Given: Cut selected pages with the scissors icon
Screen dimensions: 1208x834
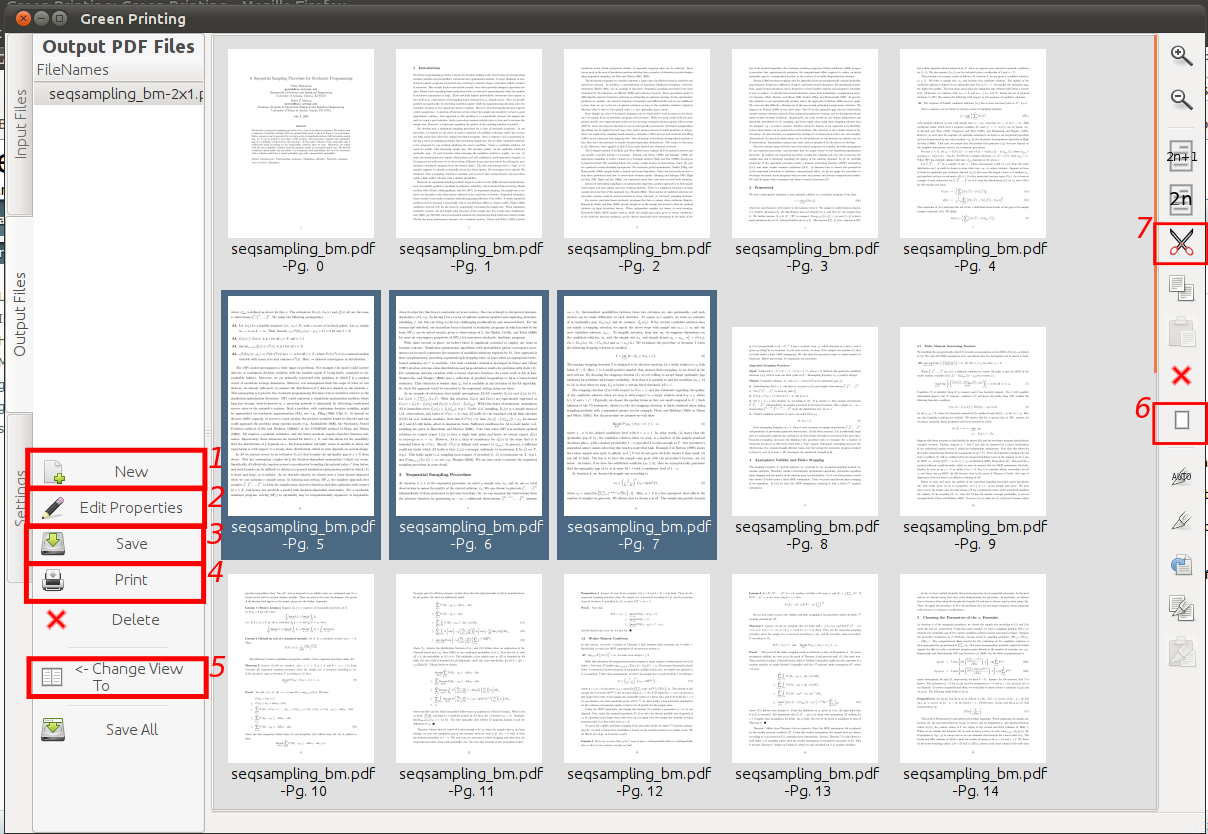Looking at the screenshot, I should coord(1182,243).
